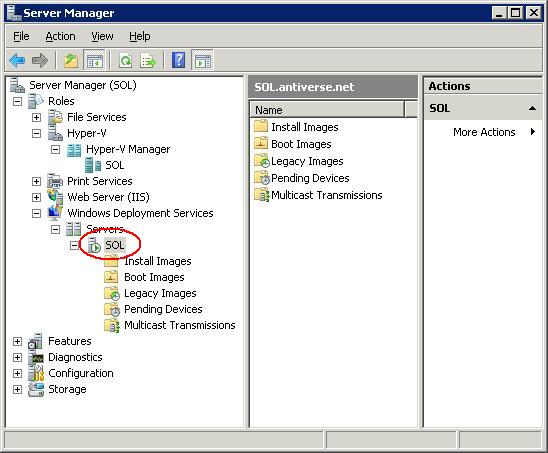The height and width of the screenshot is (453, 548).
Task: Select Pending Devices in the tree
Action: point(163,309)
